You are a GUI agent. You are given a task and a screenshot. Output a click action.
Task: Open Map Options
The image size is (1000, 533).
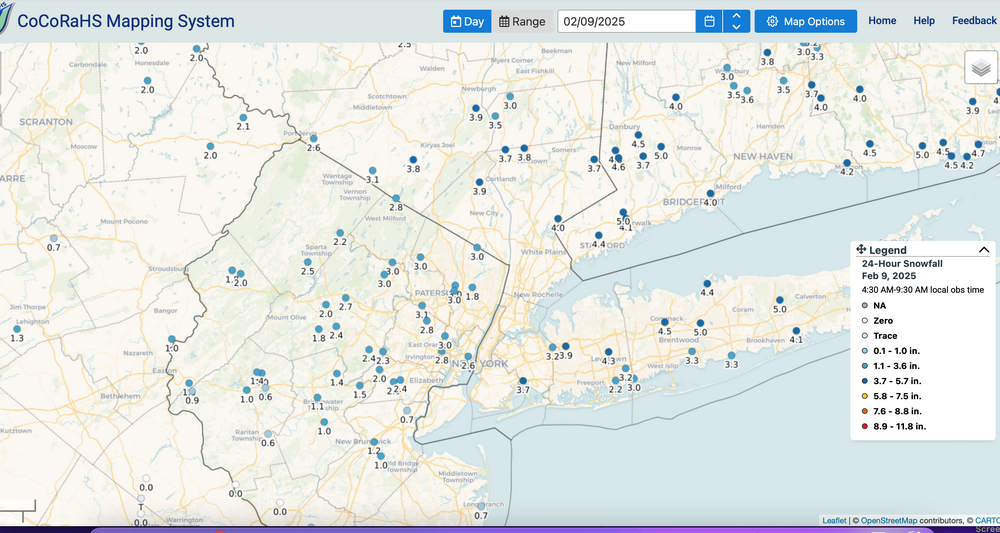[805, 21]
